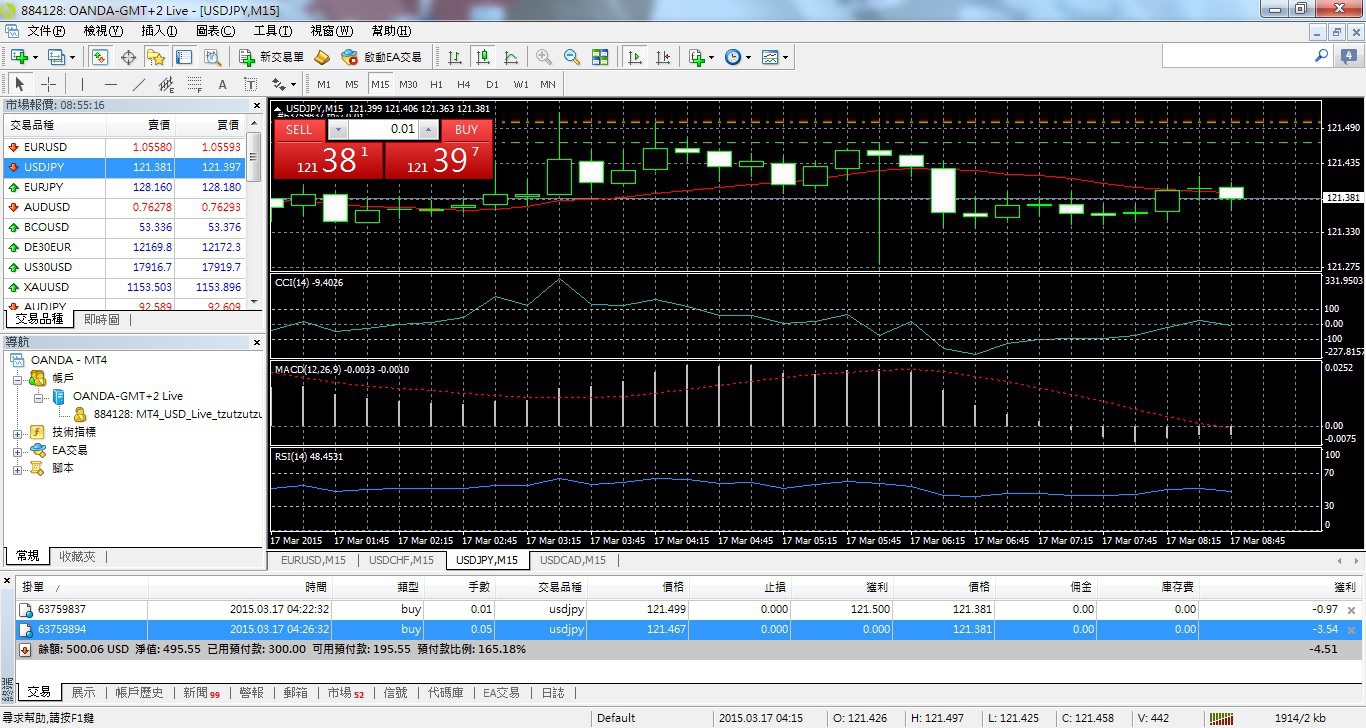
Task: Select the horizontal line drawing tool
Action: [x=110, y=85]
